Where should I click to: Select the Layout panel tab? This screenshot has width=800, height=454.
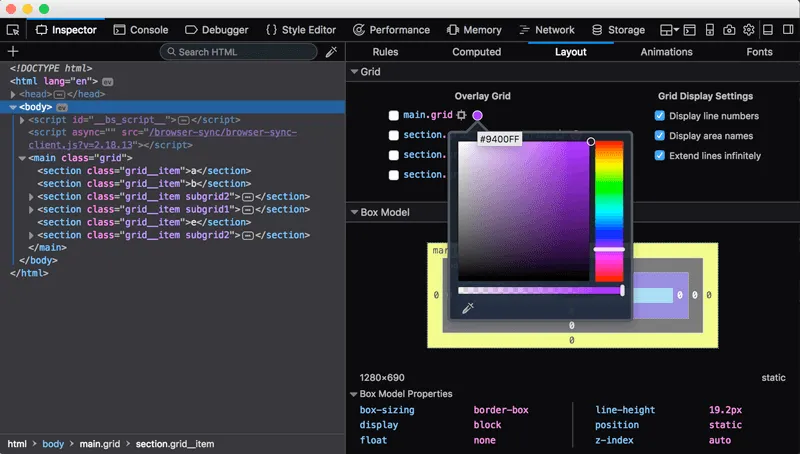pos(570,52)
